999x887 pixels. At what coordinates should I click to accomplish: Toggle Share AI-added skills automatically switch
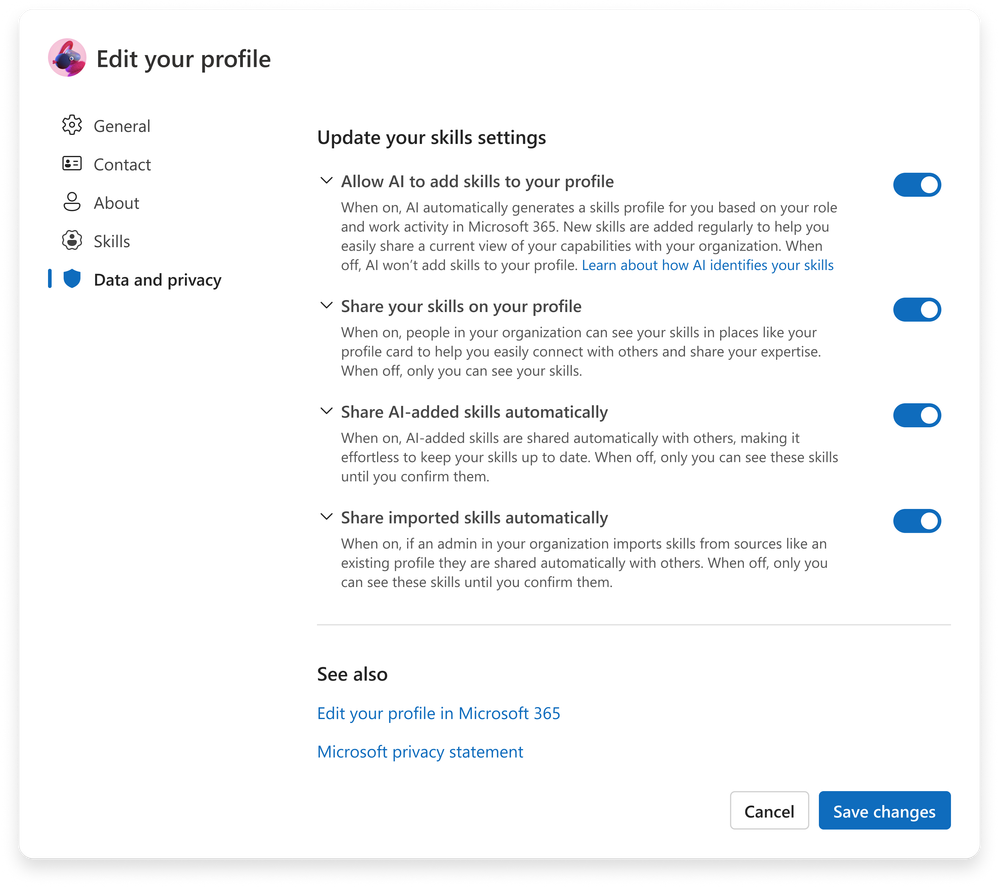pyautogui.click(x=917, y=415)
